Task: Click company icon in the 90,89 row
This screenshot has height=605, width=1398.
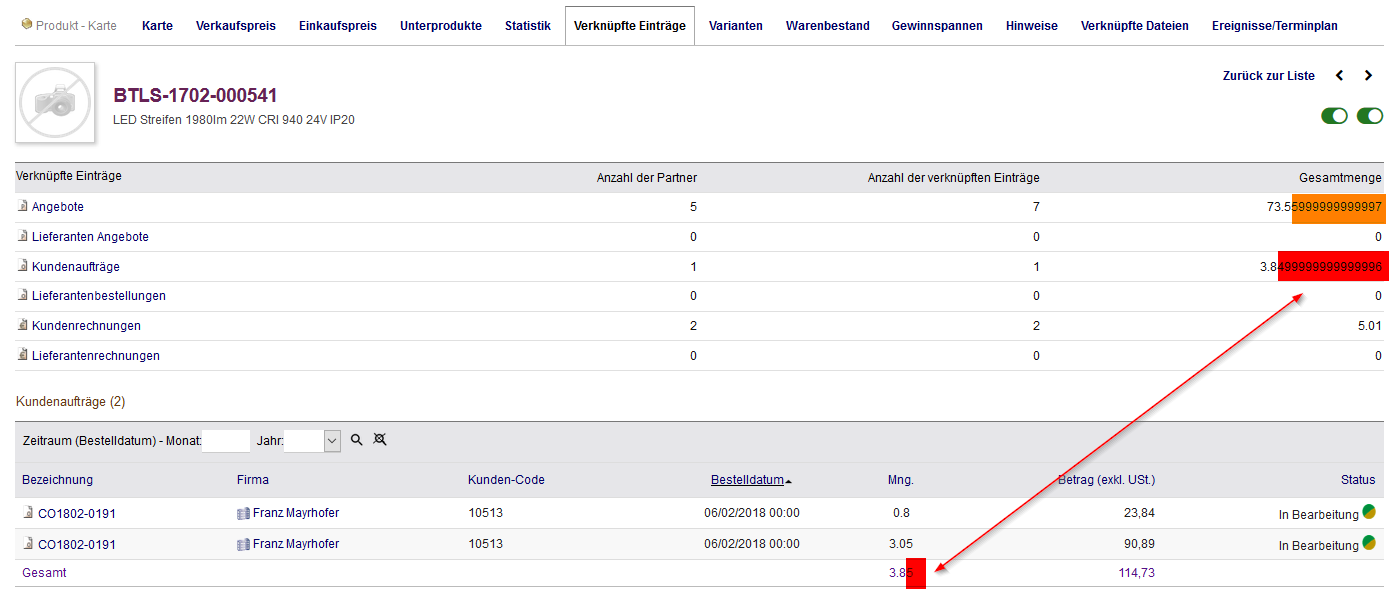Action: (243, 545)
